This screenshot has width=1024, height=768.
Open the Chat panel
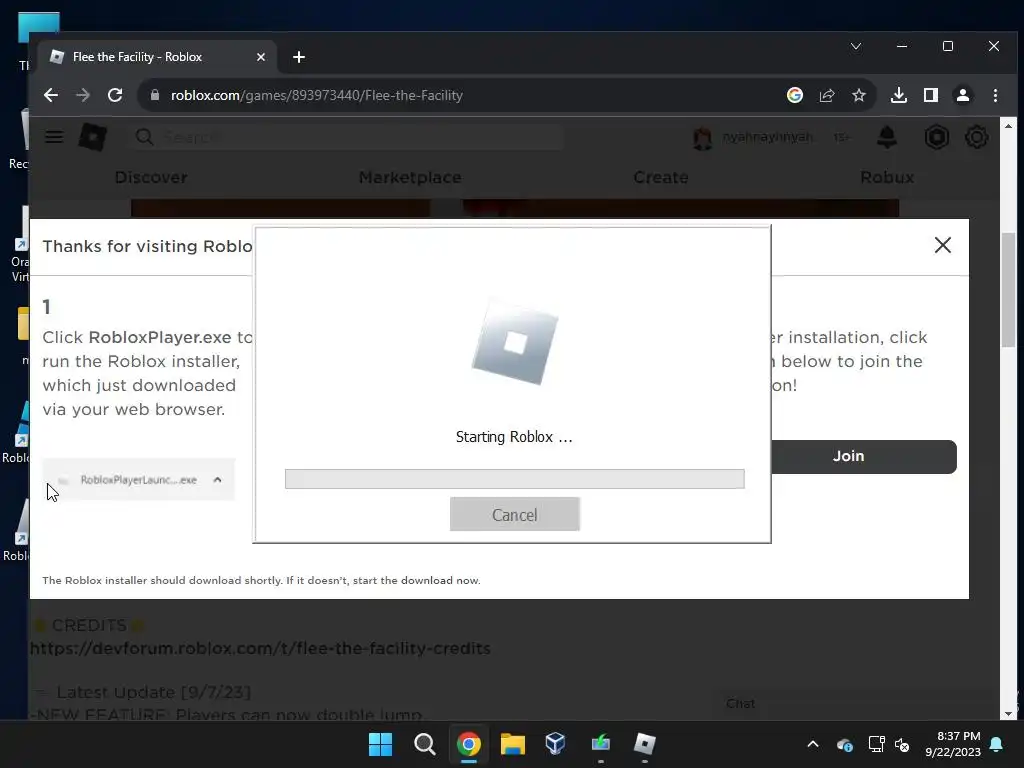[x=741, y=703]
